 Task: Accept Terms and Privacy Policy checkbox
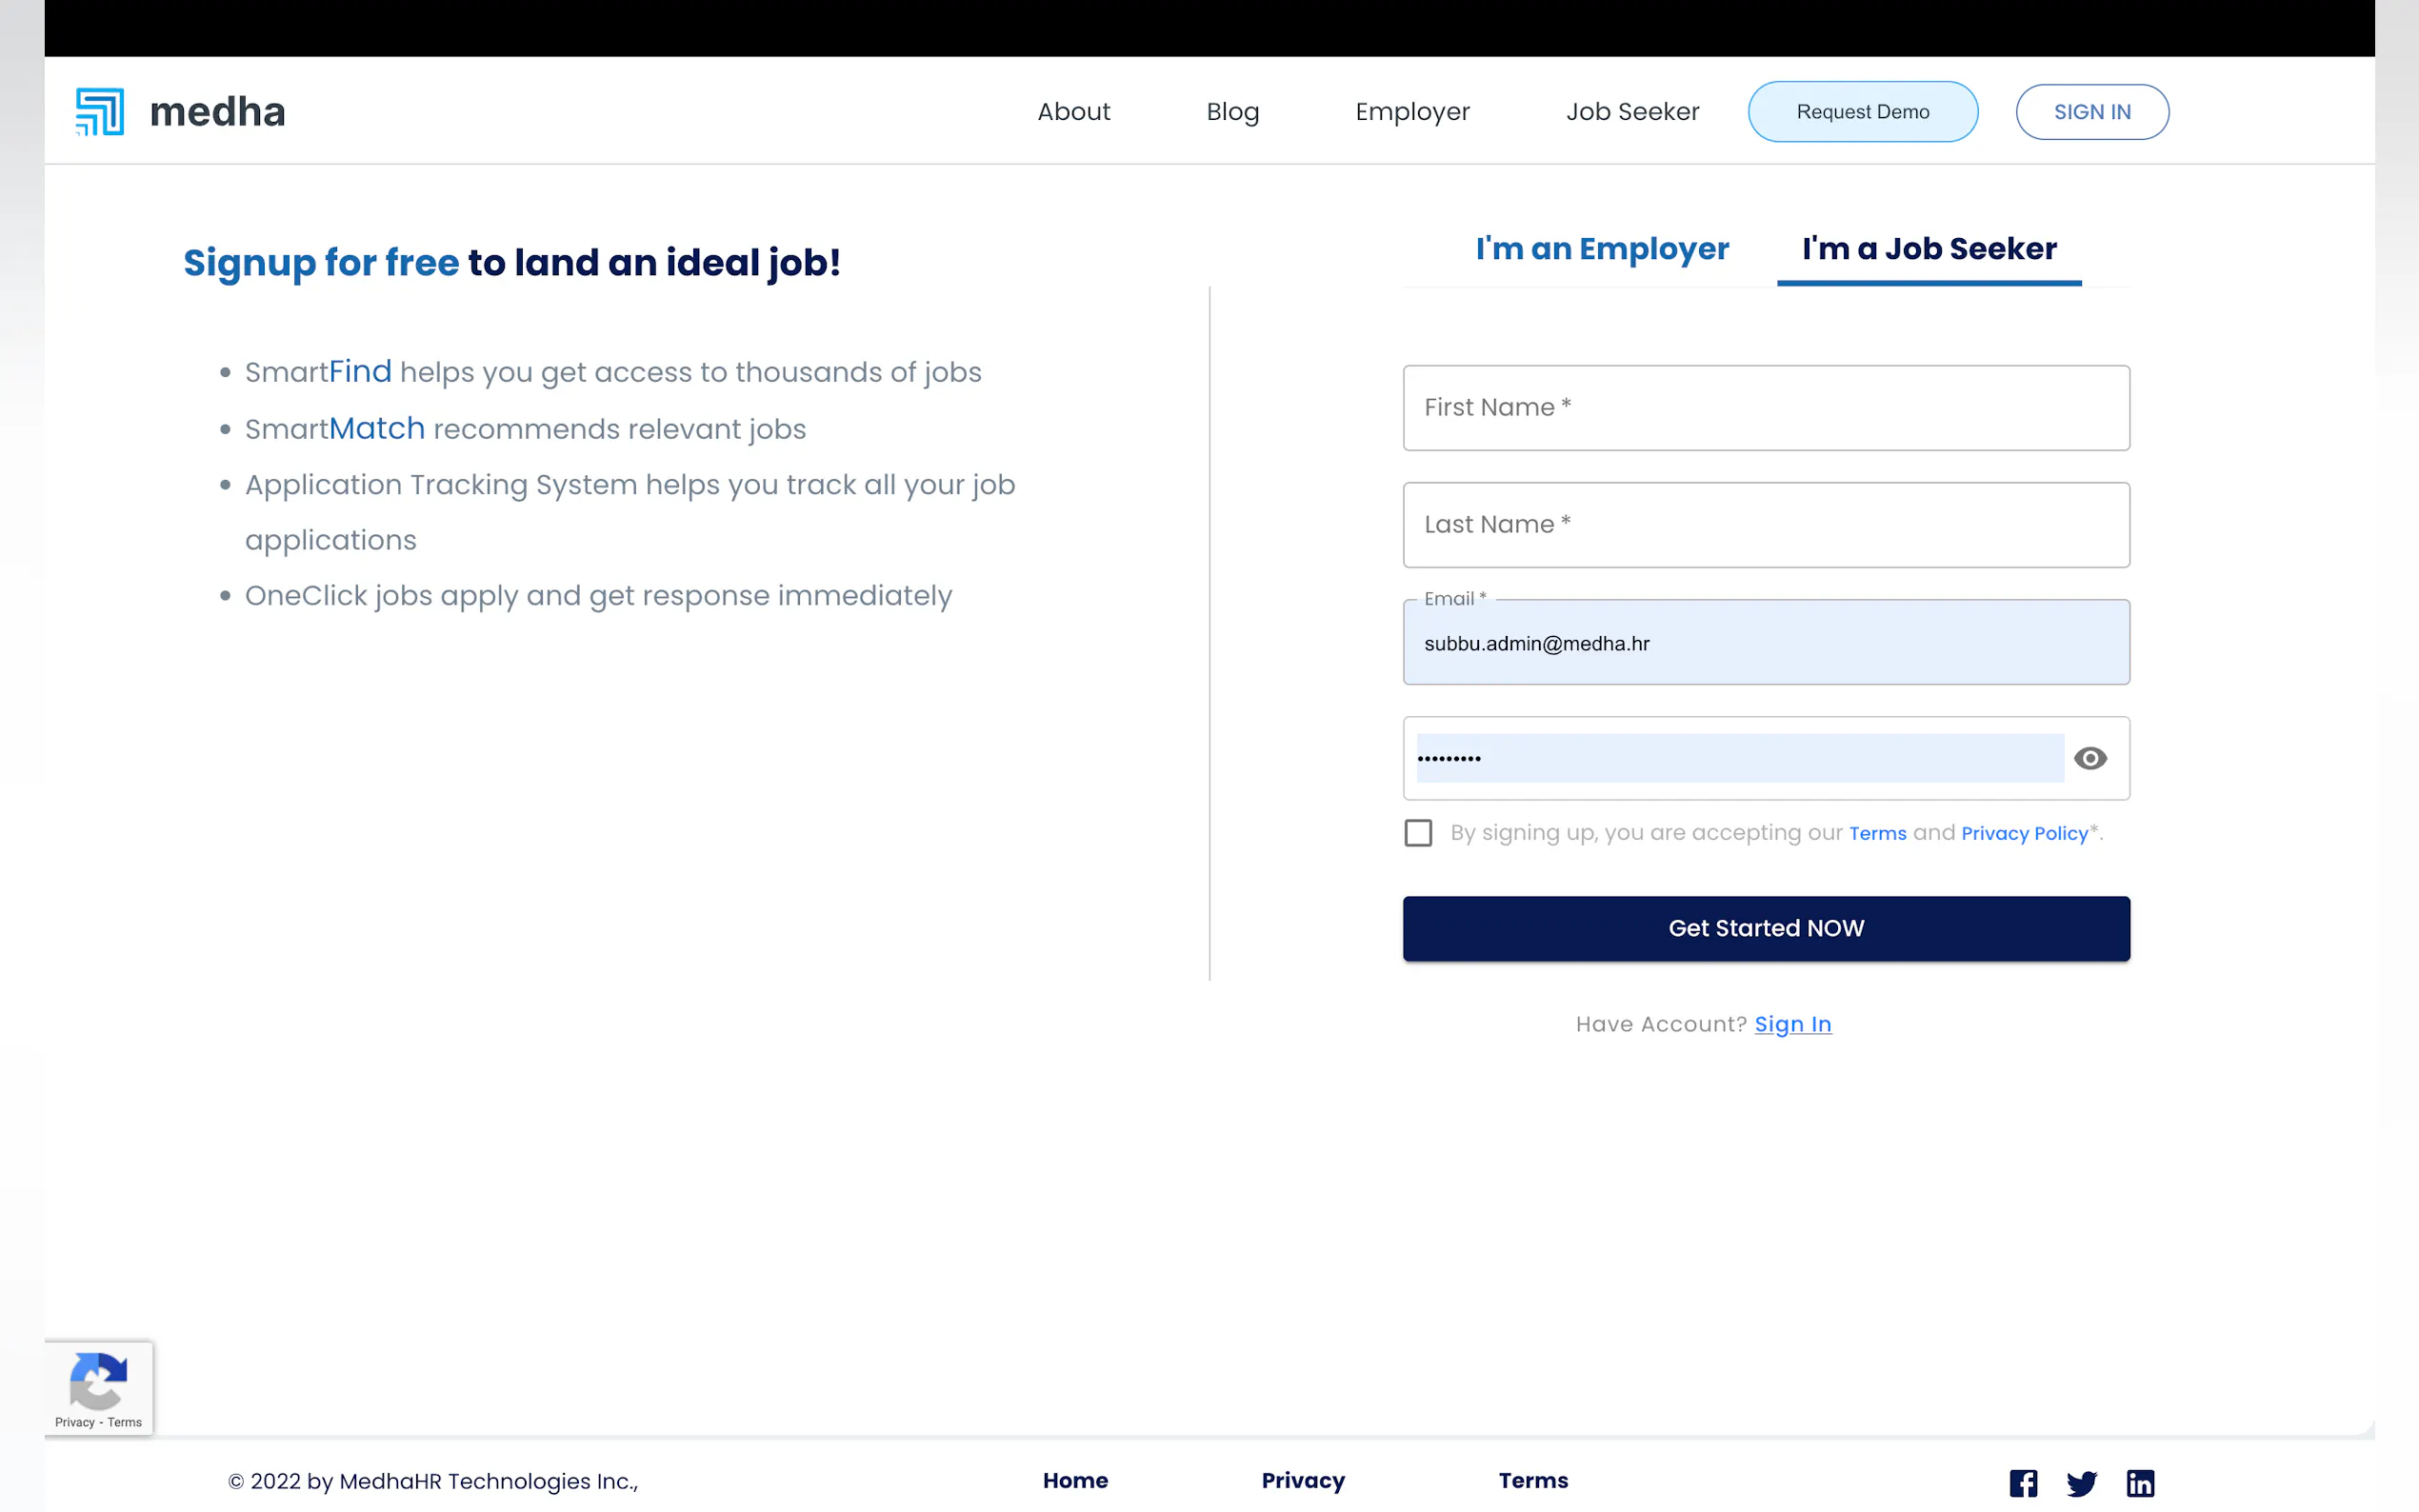click(1418, 833)
